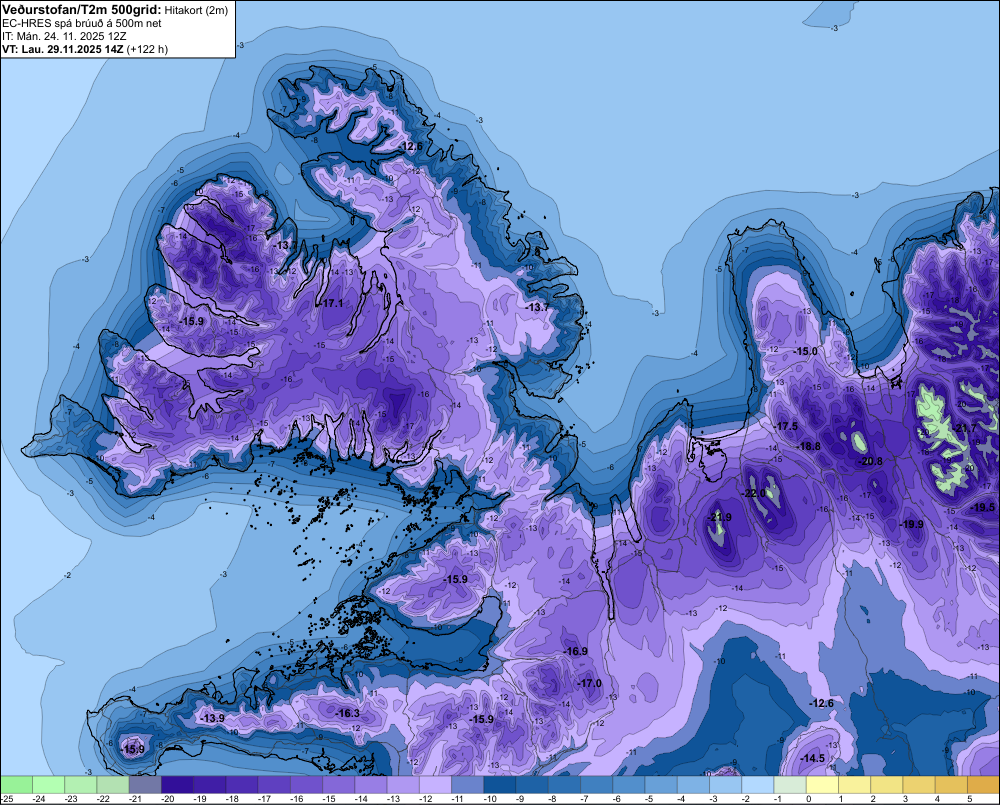Click the light green legend swatch above -25
1000x805 pixels.
pos(16,785)
